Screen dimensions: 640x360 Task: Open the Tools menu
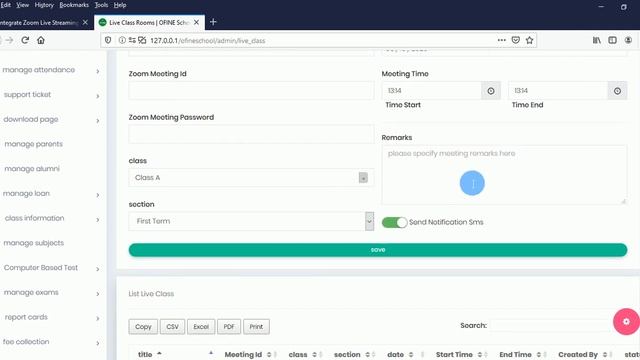101,5
